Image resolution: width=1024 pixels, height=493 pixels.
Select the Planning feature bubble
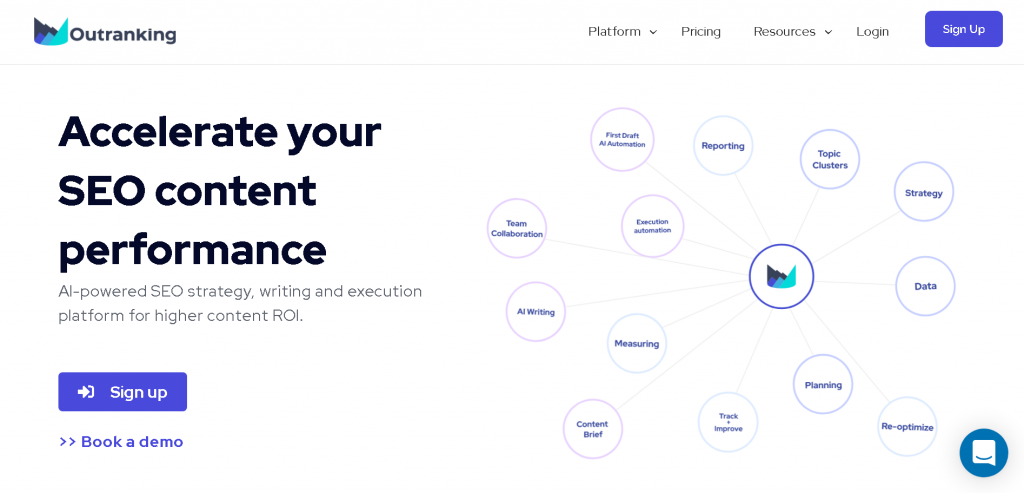(823, 384)
